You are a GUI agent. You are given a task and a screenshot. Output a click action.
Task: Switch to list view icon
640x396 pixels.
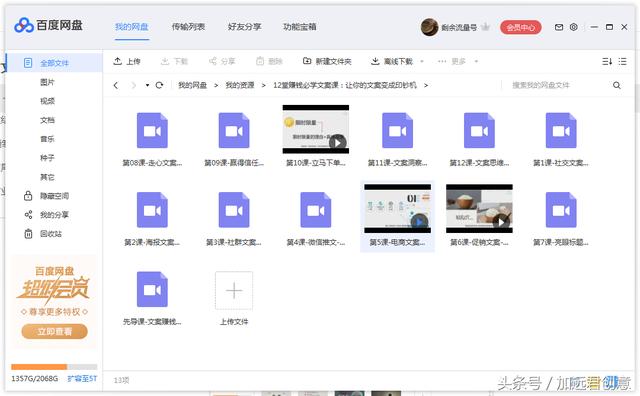pos(622,61)
